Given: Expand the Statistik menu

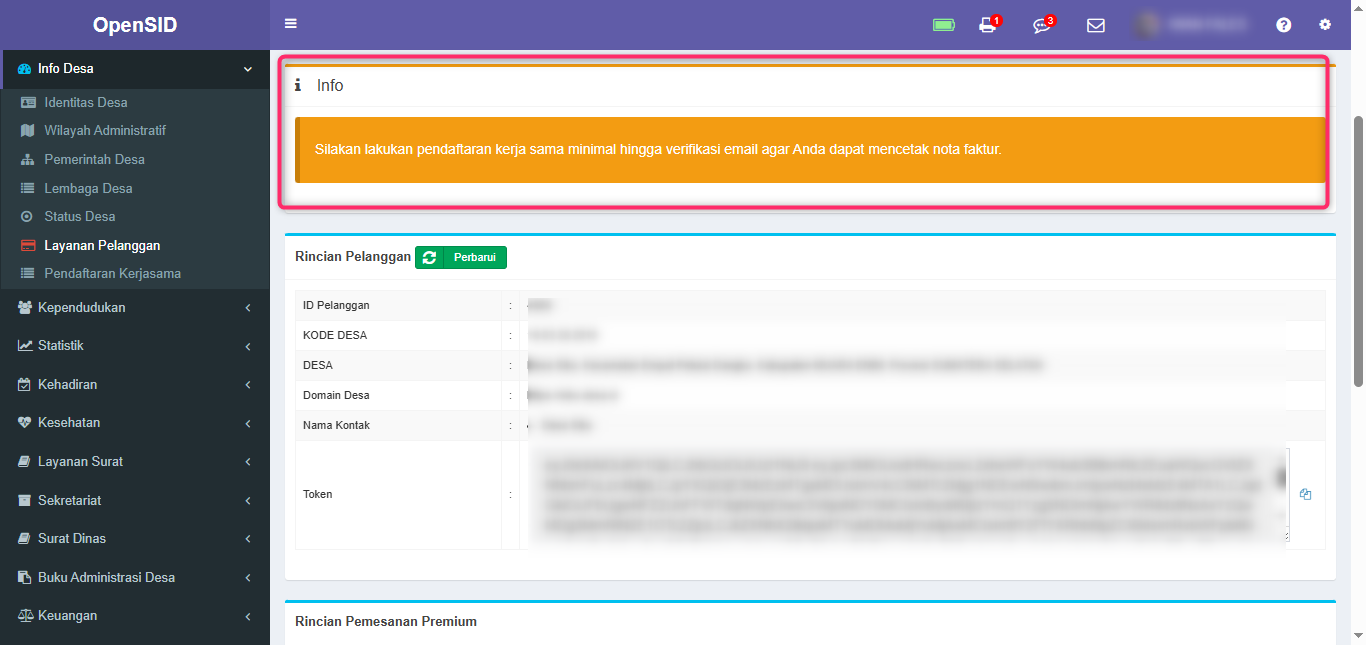Looking at the screenshot, I should point(135,346).
